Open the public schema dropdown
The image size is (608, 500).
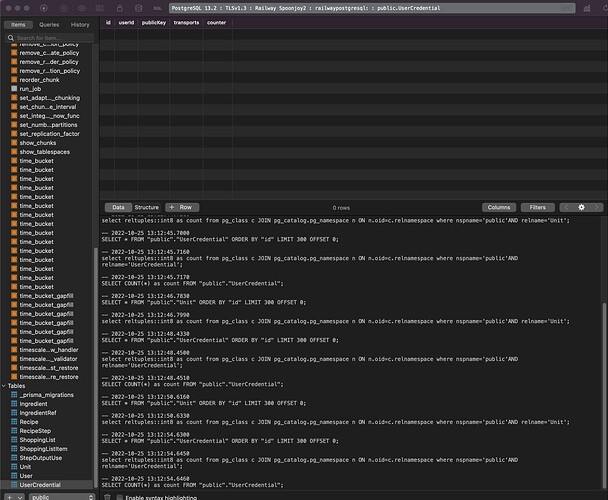coord(62,497)
